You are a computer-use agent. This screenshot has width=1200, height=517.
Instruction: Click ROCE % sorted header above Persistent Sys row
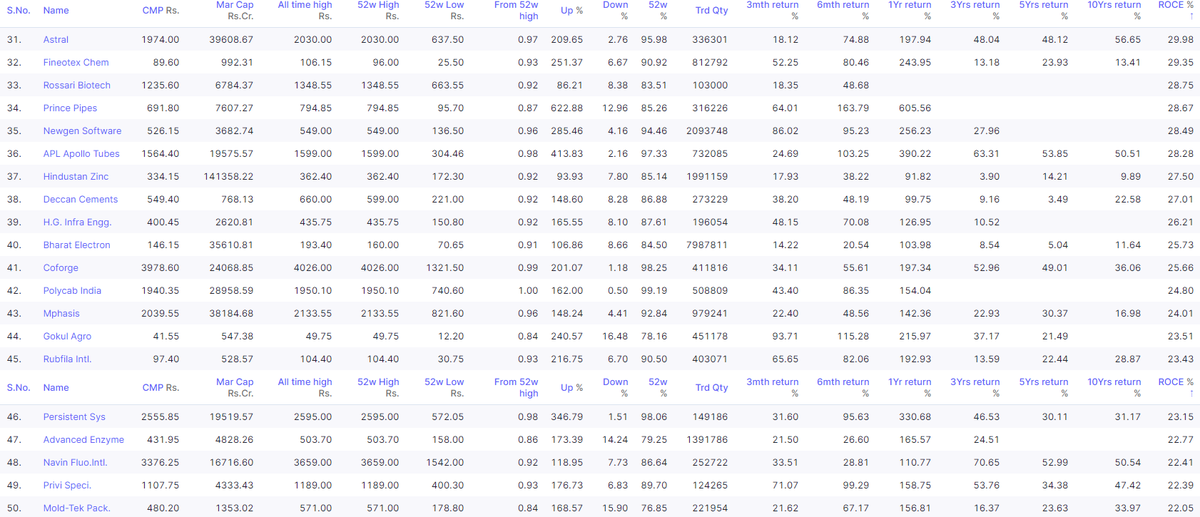click(x=1175, y=388)
